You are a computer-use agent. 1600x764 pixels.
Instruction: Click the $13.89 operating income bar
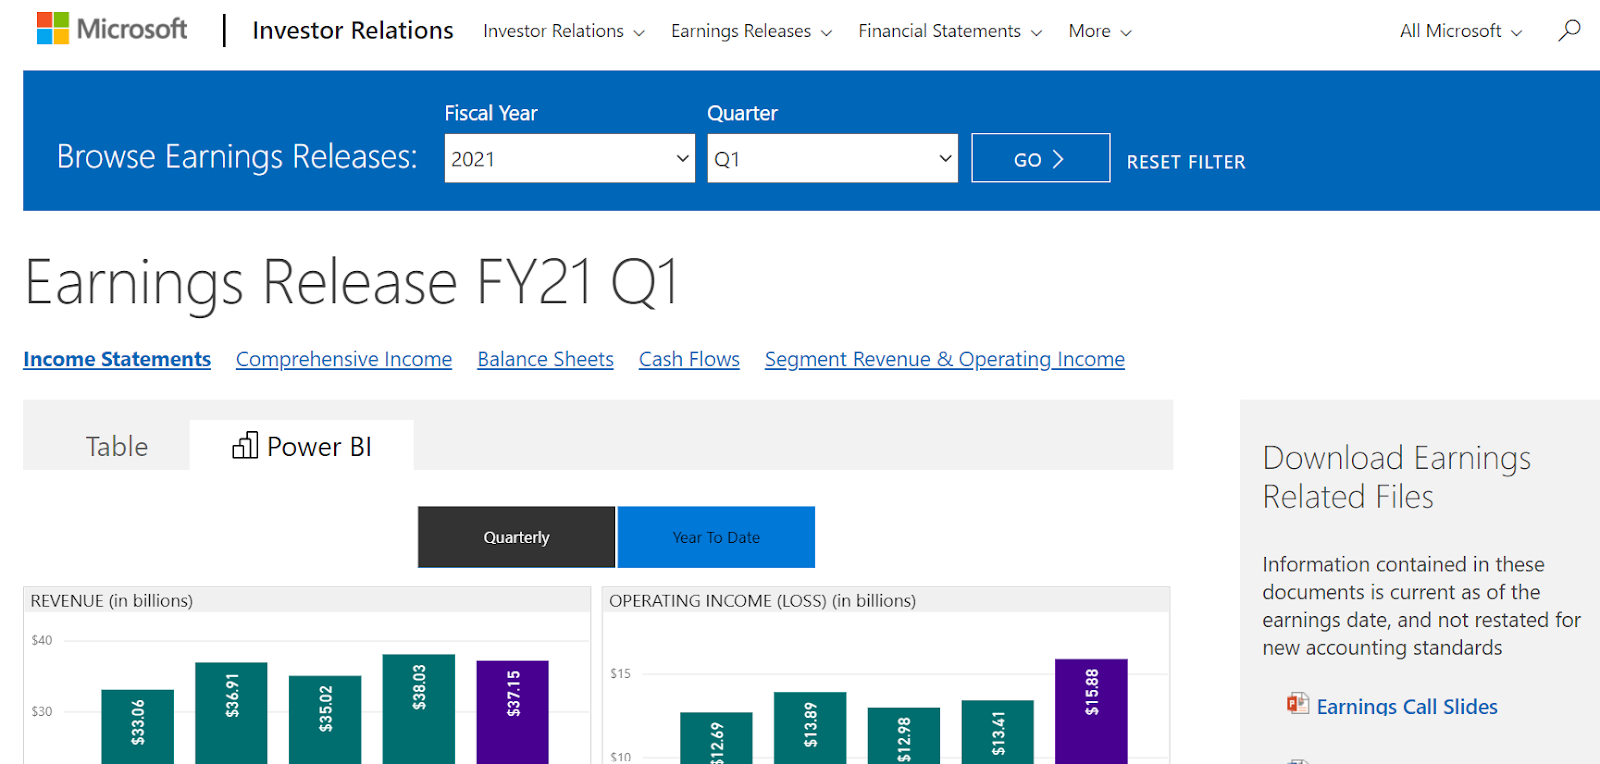coord(810,728)
